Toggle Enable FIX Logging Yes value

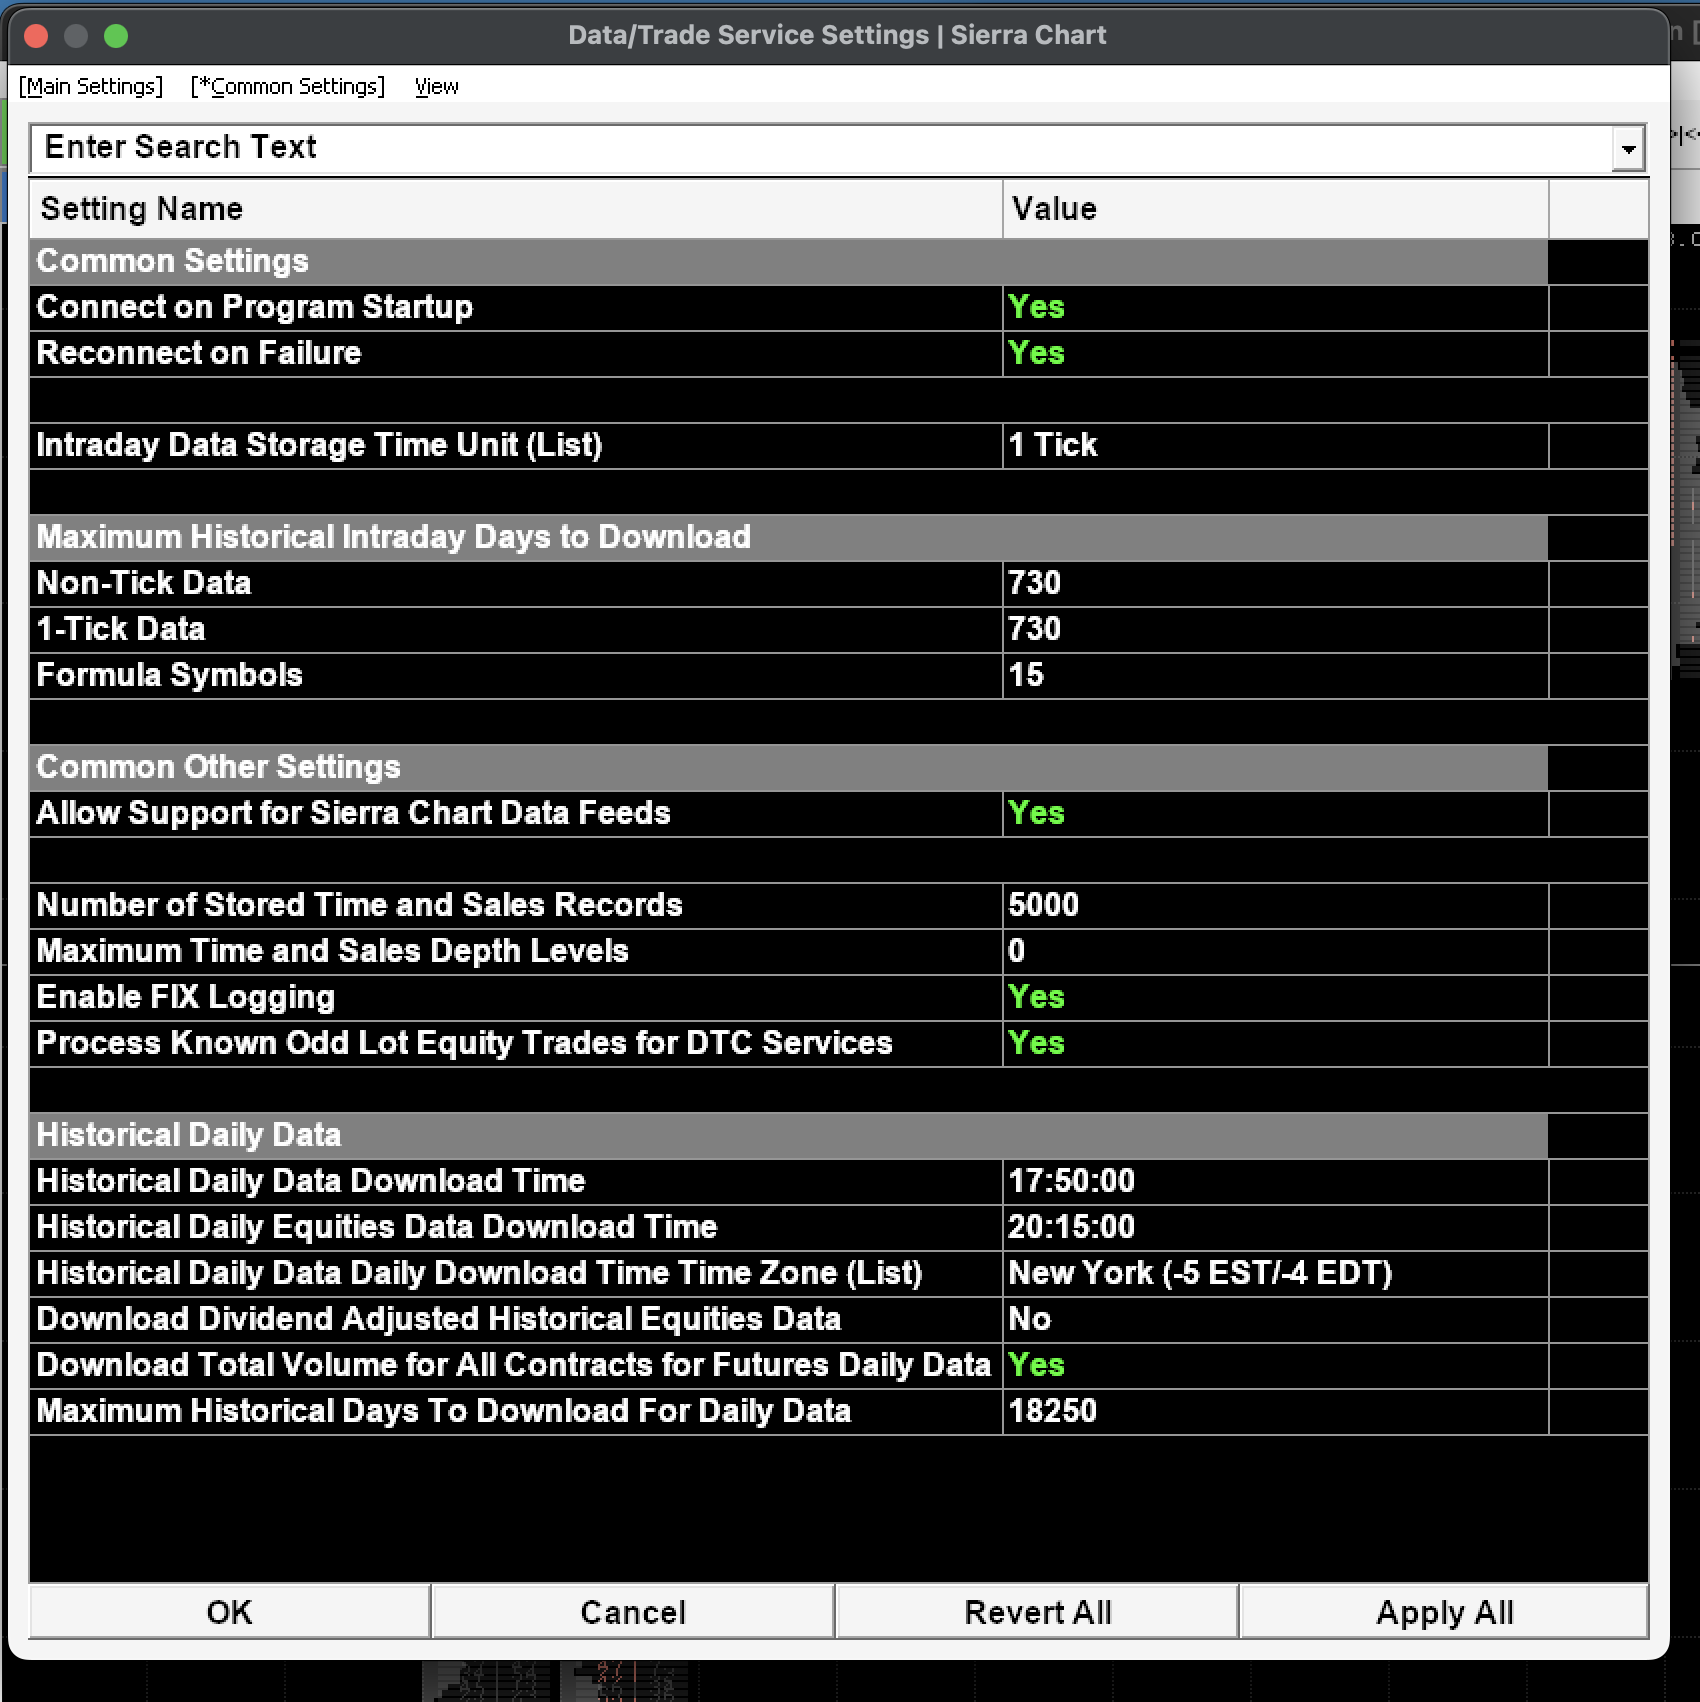[1275, 998]
